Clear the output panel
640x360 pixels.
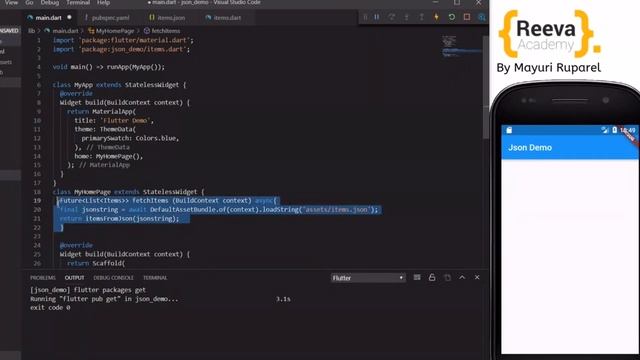(417, 278)
